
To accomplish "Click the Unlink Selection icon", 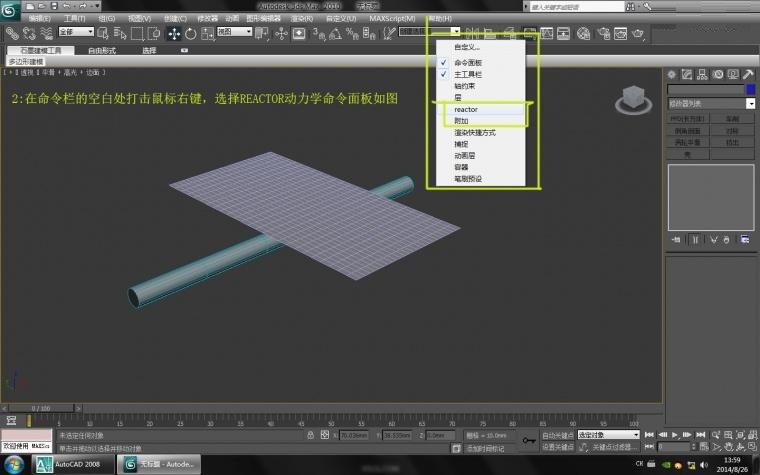I will click(29, 33).
